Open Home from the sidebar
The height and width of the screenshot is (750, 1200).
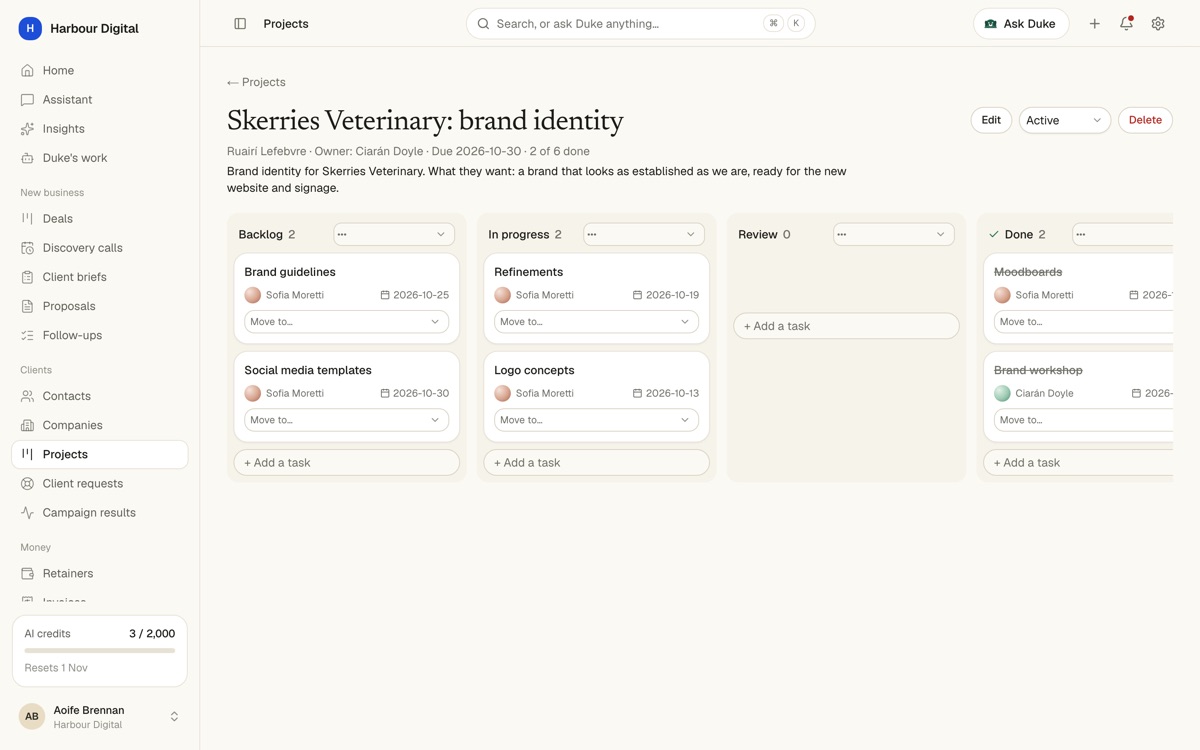click(100, 71)
